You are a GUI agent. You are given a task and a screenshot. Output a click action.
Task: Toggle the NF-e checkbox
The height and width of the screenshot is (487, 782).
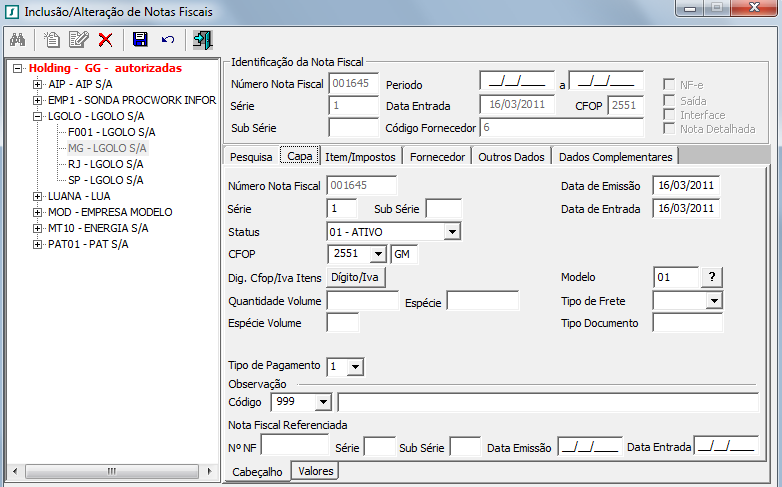pyautogui.click(x=670, y=84)
